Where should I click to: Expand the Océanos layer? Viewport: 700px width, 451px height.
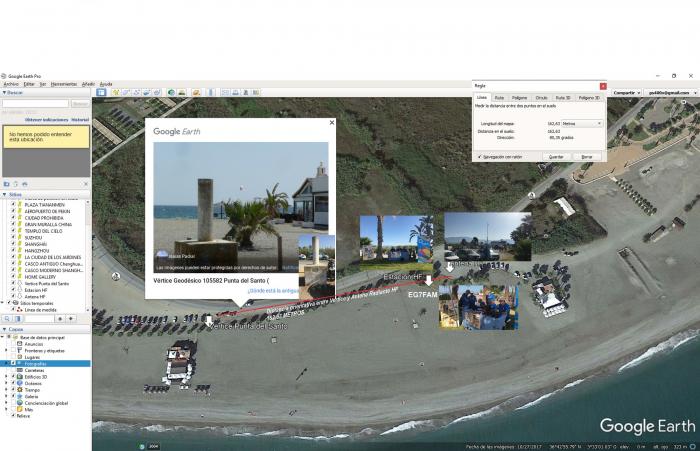(x=6, y=384)
